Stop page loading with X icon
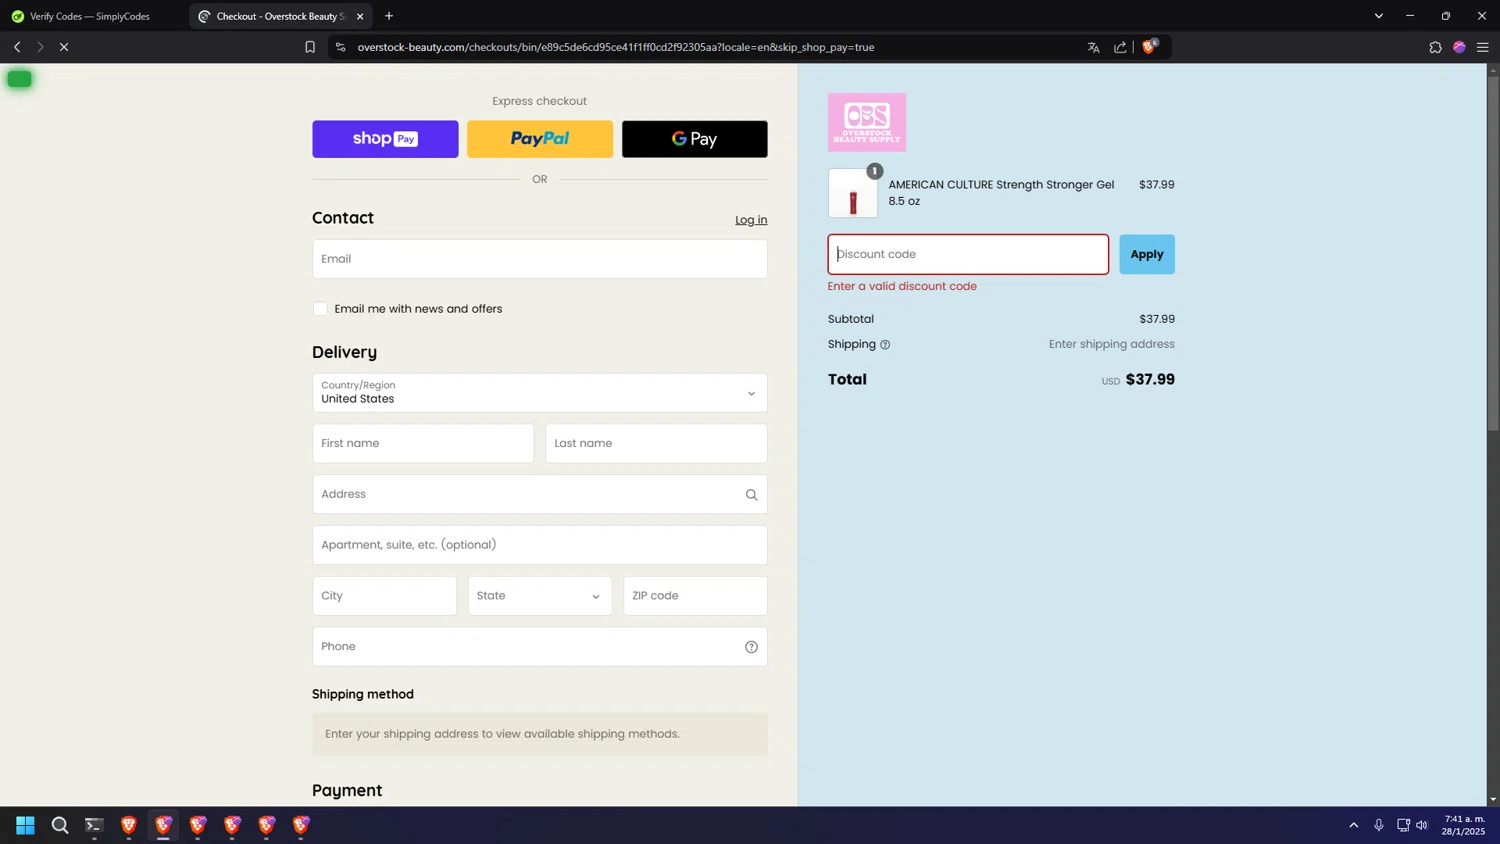 [64, 47]
